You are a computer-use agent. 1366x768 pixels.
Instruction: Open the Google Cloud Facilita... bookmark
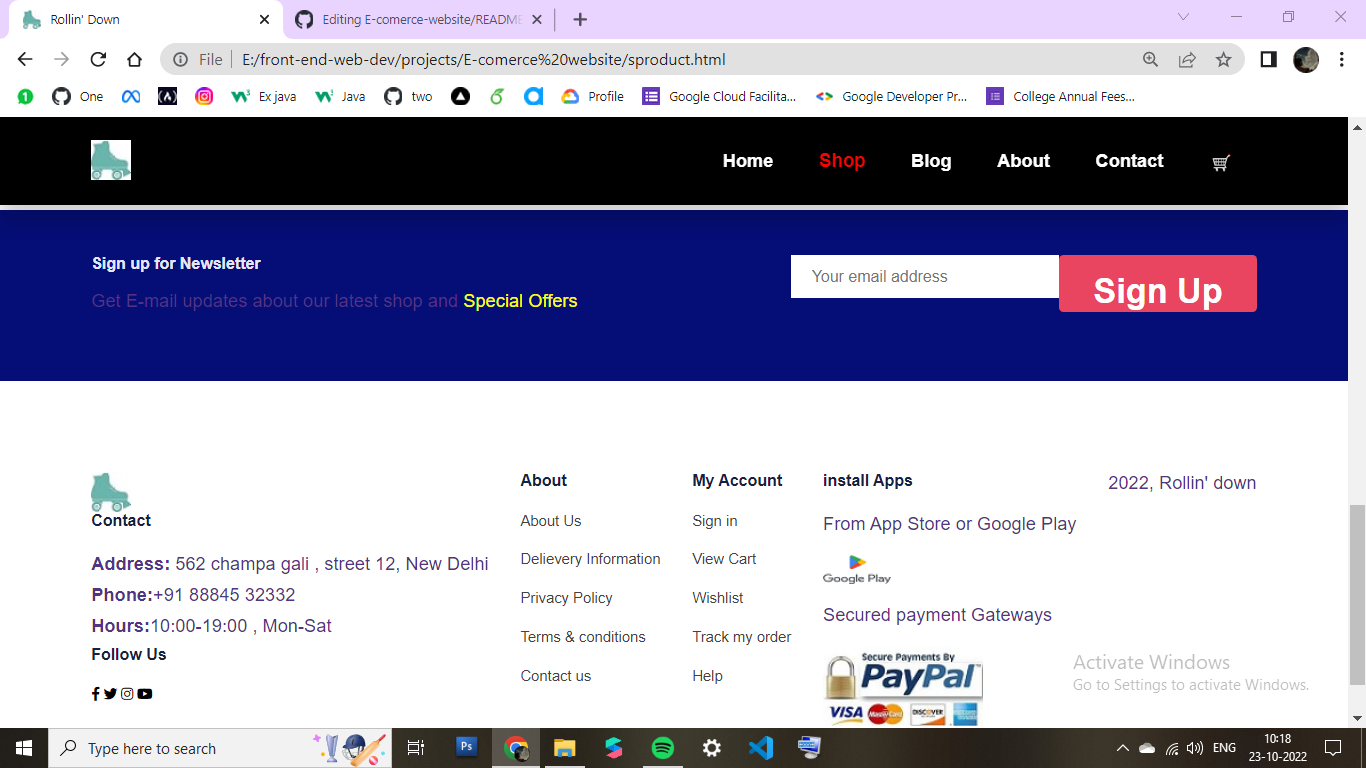[x=720, y=97]
